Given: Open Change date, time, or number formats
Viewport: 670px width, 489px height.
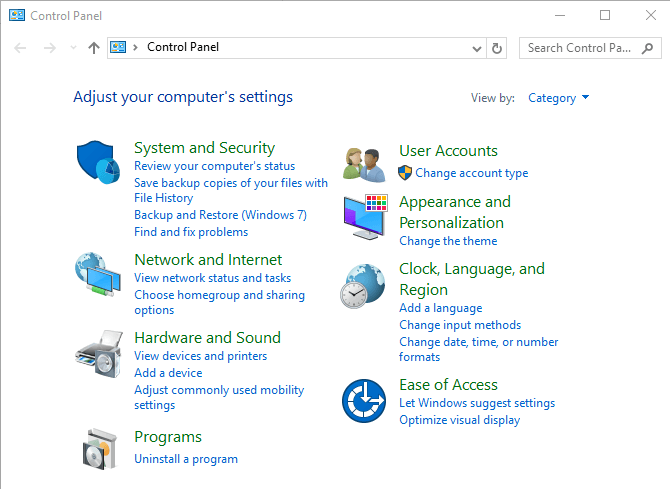Looking at the screenshot, I should (x=479, y=349).
